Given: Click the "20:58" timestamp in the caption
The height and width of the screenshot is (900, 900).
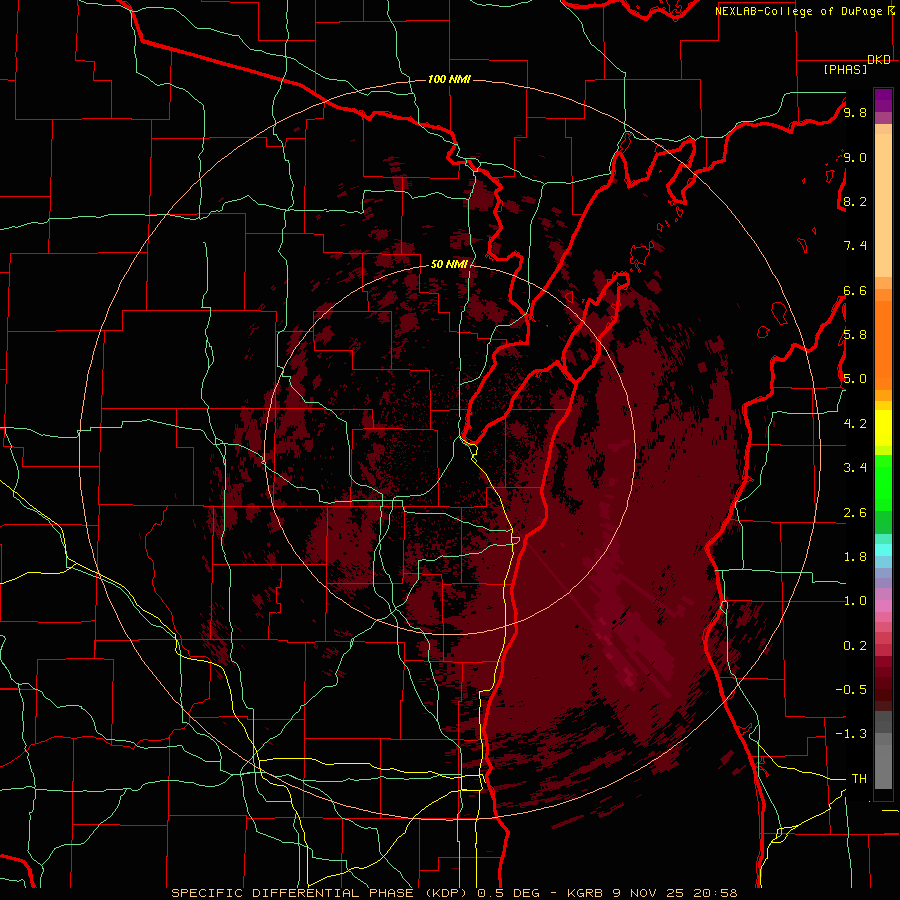Looking at the screenshot, I should pos(715,893).
